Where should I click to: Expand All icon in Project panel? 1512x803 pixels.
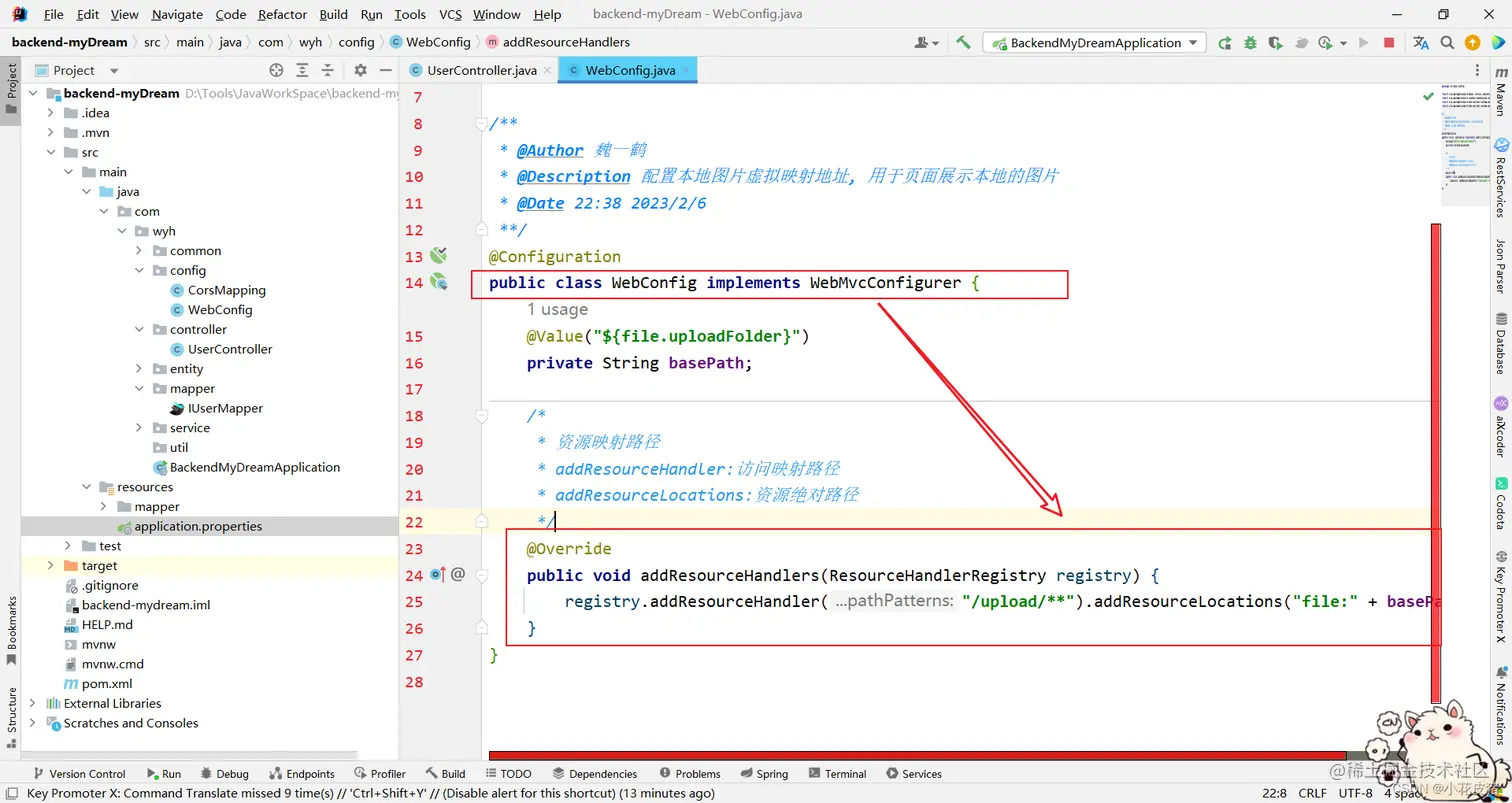[x=302, y=70]
